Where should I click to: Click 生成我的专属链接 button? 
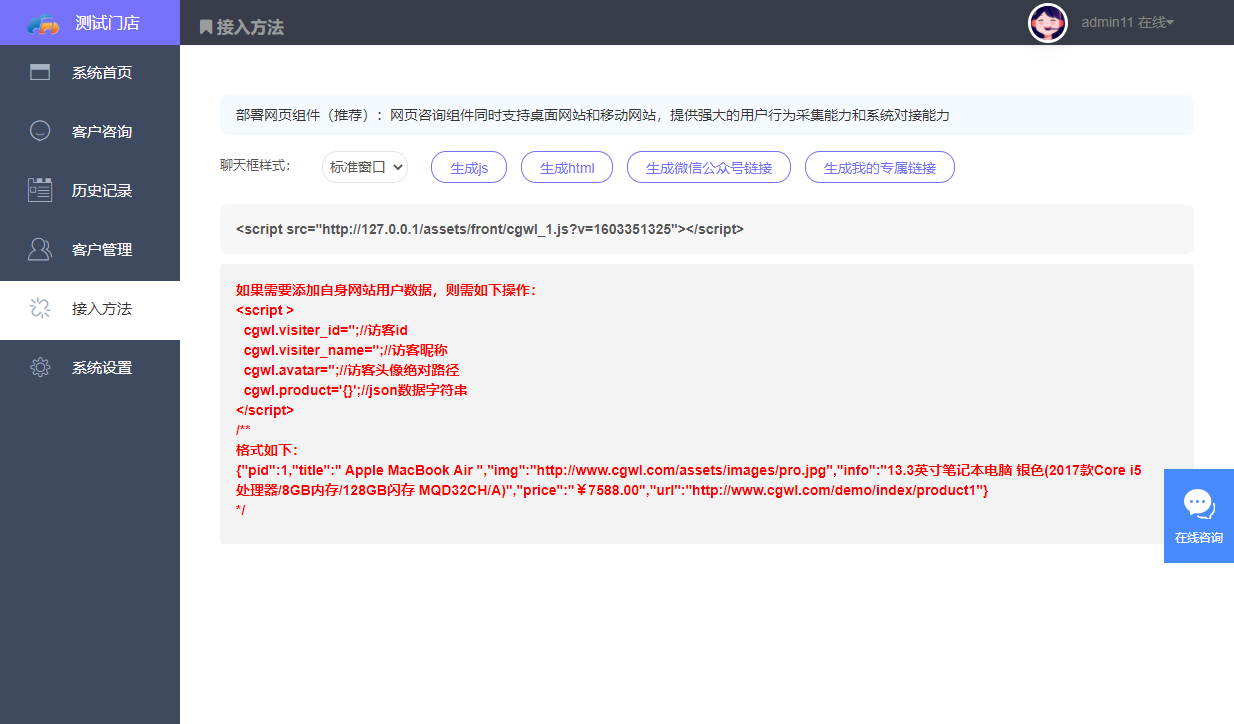pos(879,168)
